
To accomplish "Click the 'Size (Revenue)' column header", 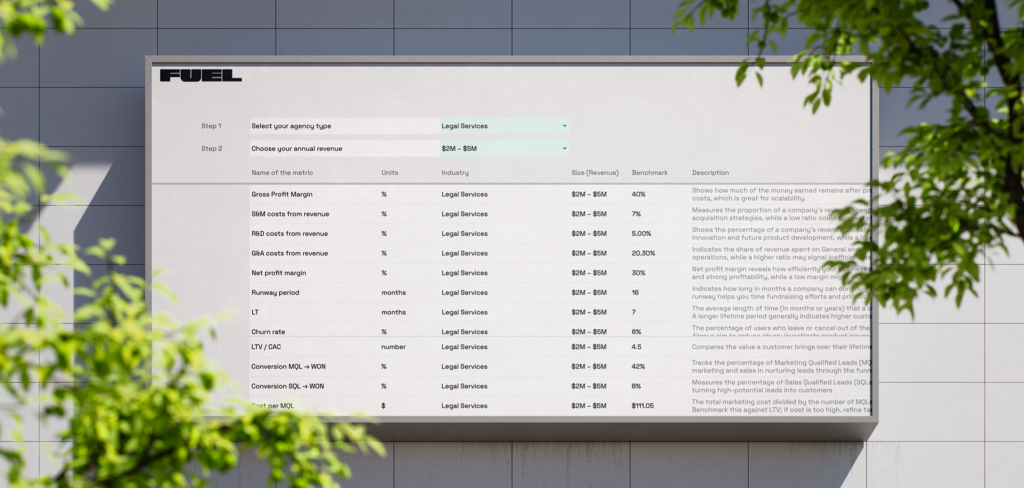I will pyautogui.click(x=595, y=173).
